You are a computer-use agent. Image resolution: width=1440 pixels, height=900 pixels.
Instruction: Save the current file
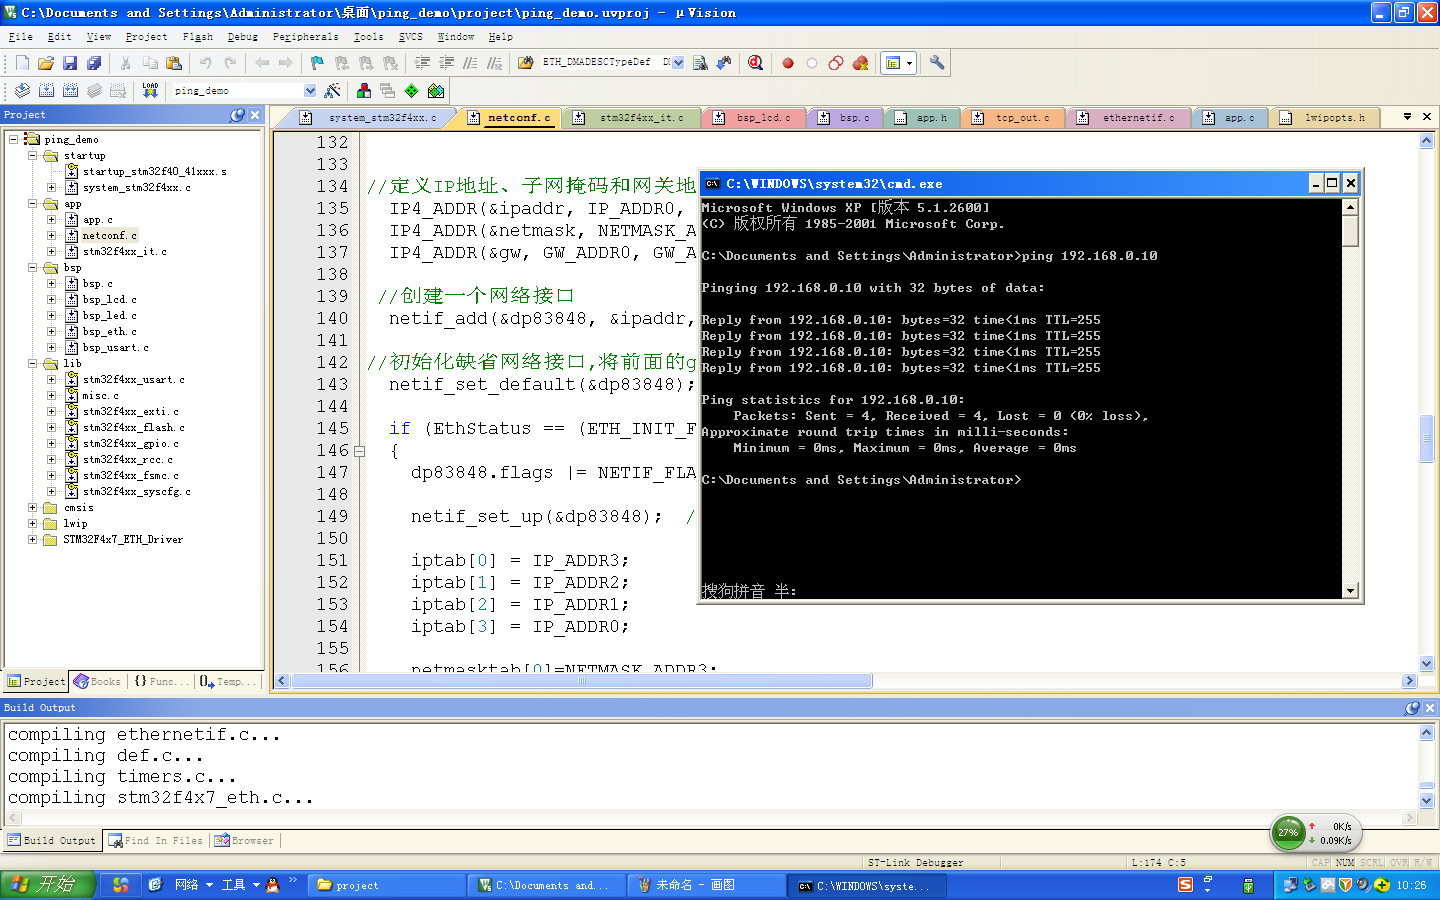(x=70, y=63)
